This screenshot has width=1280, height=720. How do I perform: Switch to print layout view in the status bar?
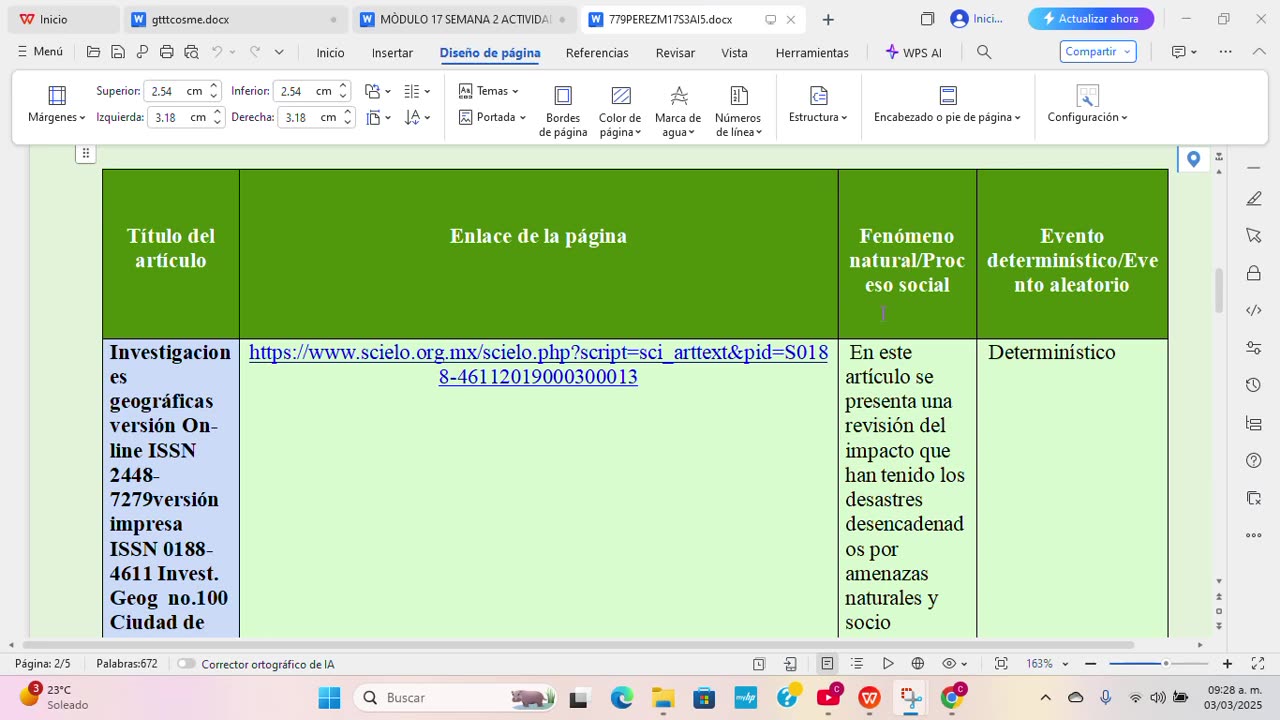827,664
